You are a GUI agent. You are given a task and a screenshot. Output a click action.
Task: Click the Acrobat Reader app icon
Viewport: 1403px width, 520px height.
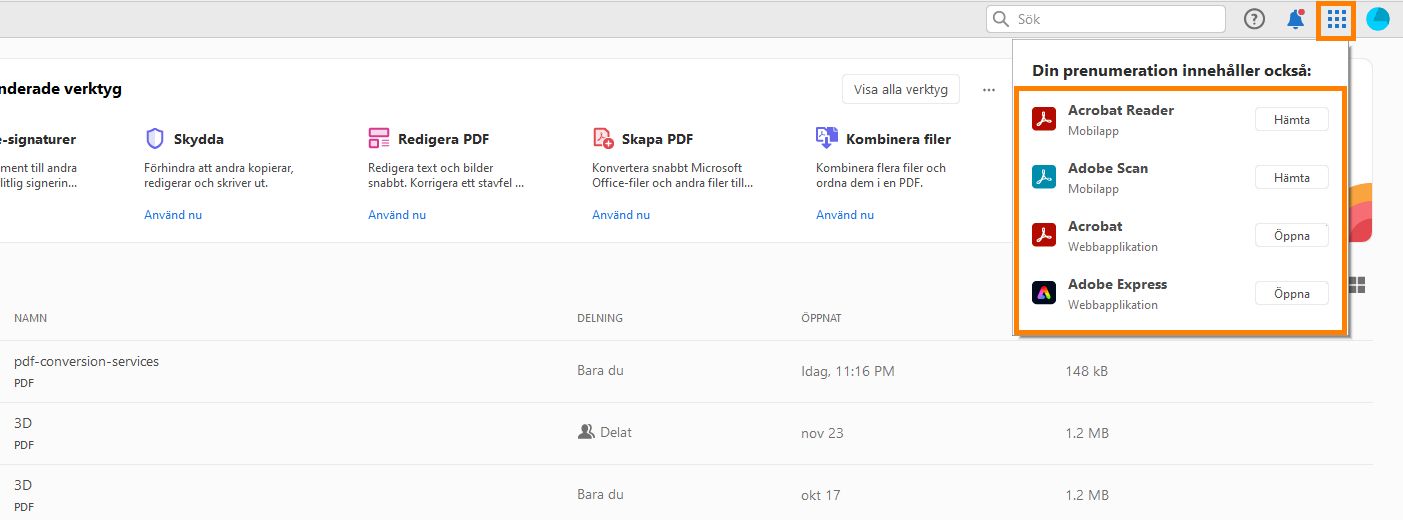(x=1044, y=119)
